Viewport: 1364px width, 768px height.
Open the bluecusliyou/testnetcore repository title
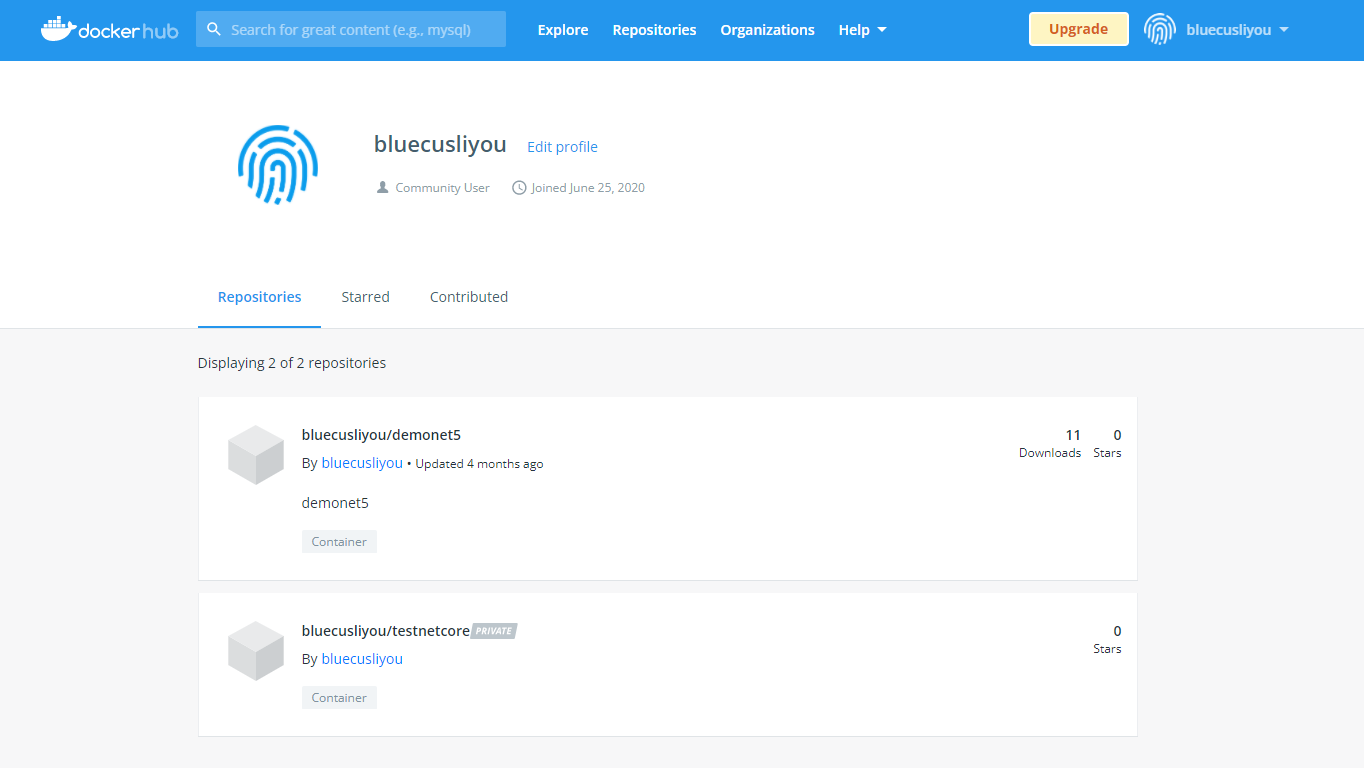385,631
